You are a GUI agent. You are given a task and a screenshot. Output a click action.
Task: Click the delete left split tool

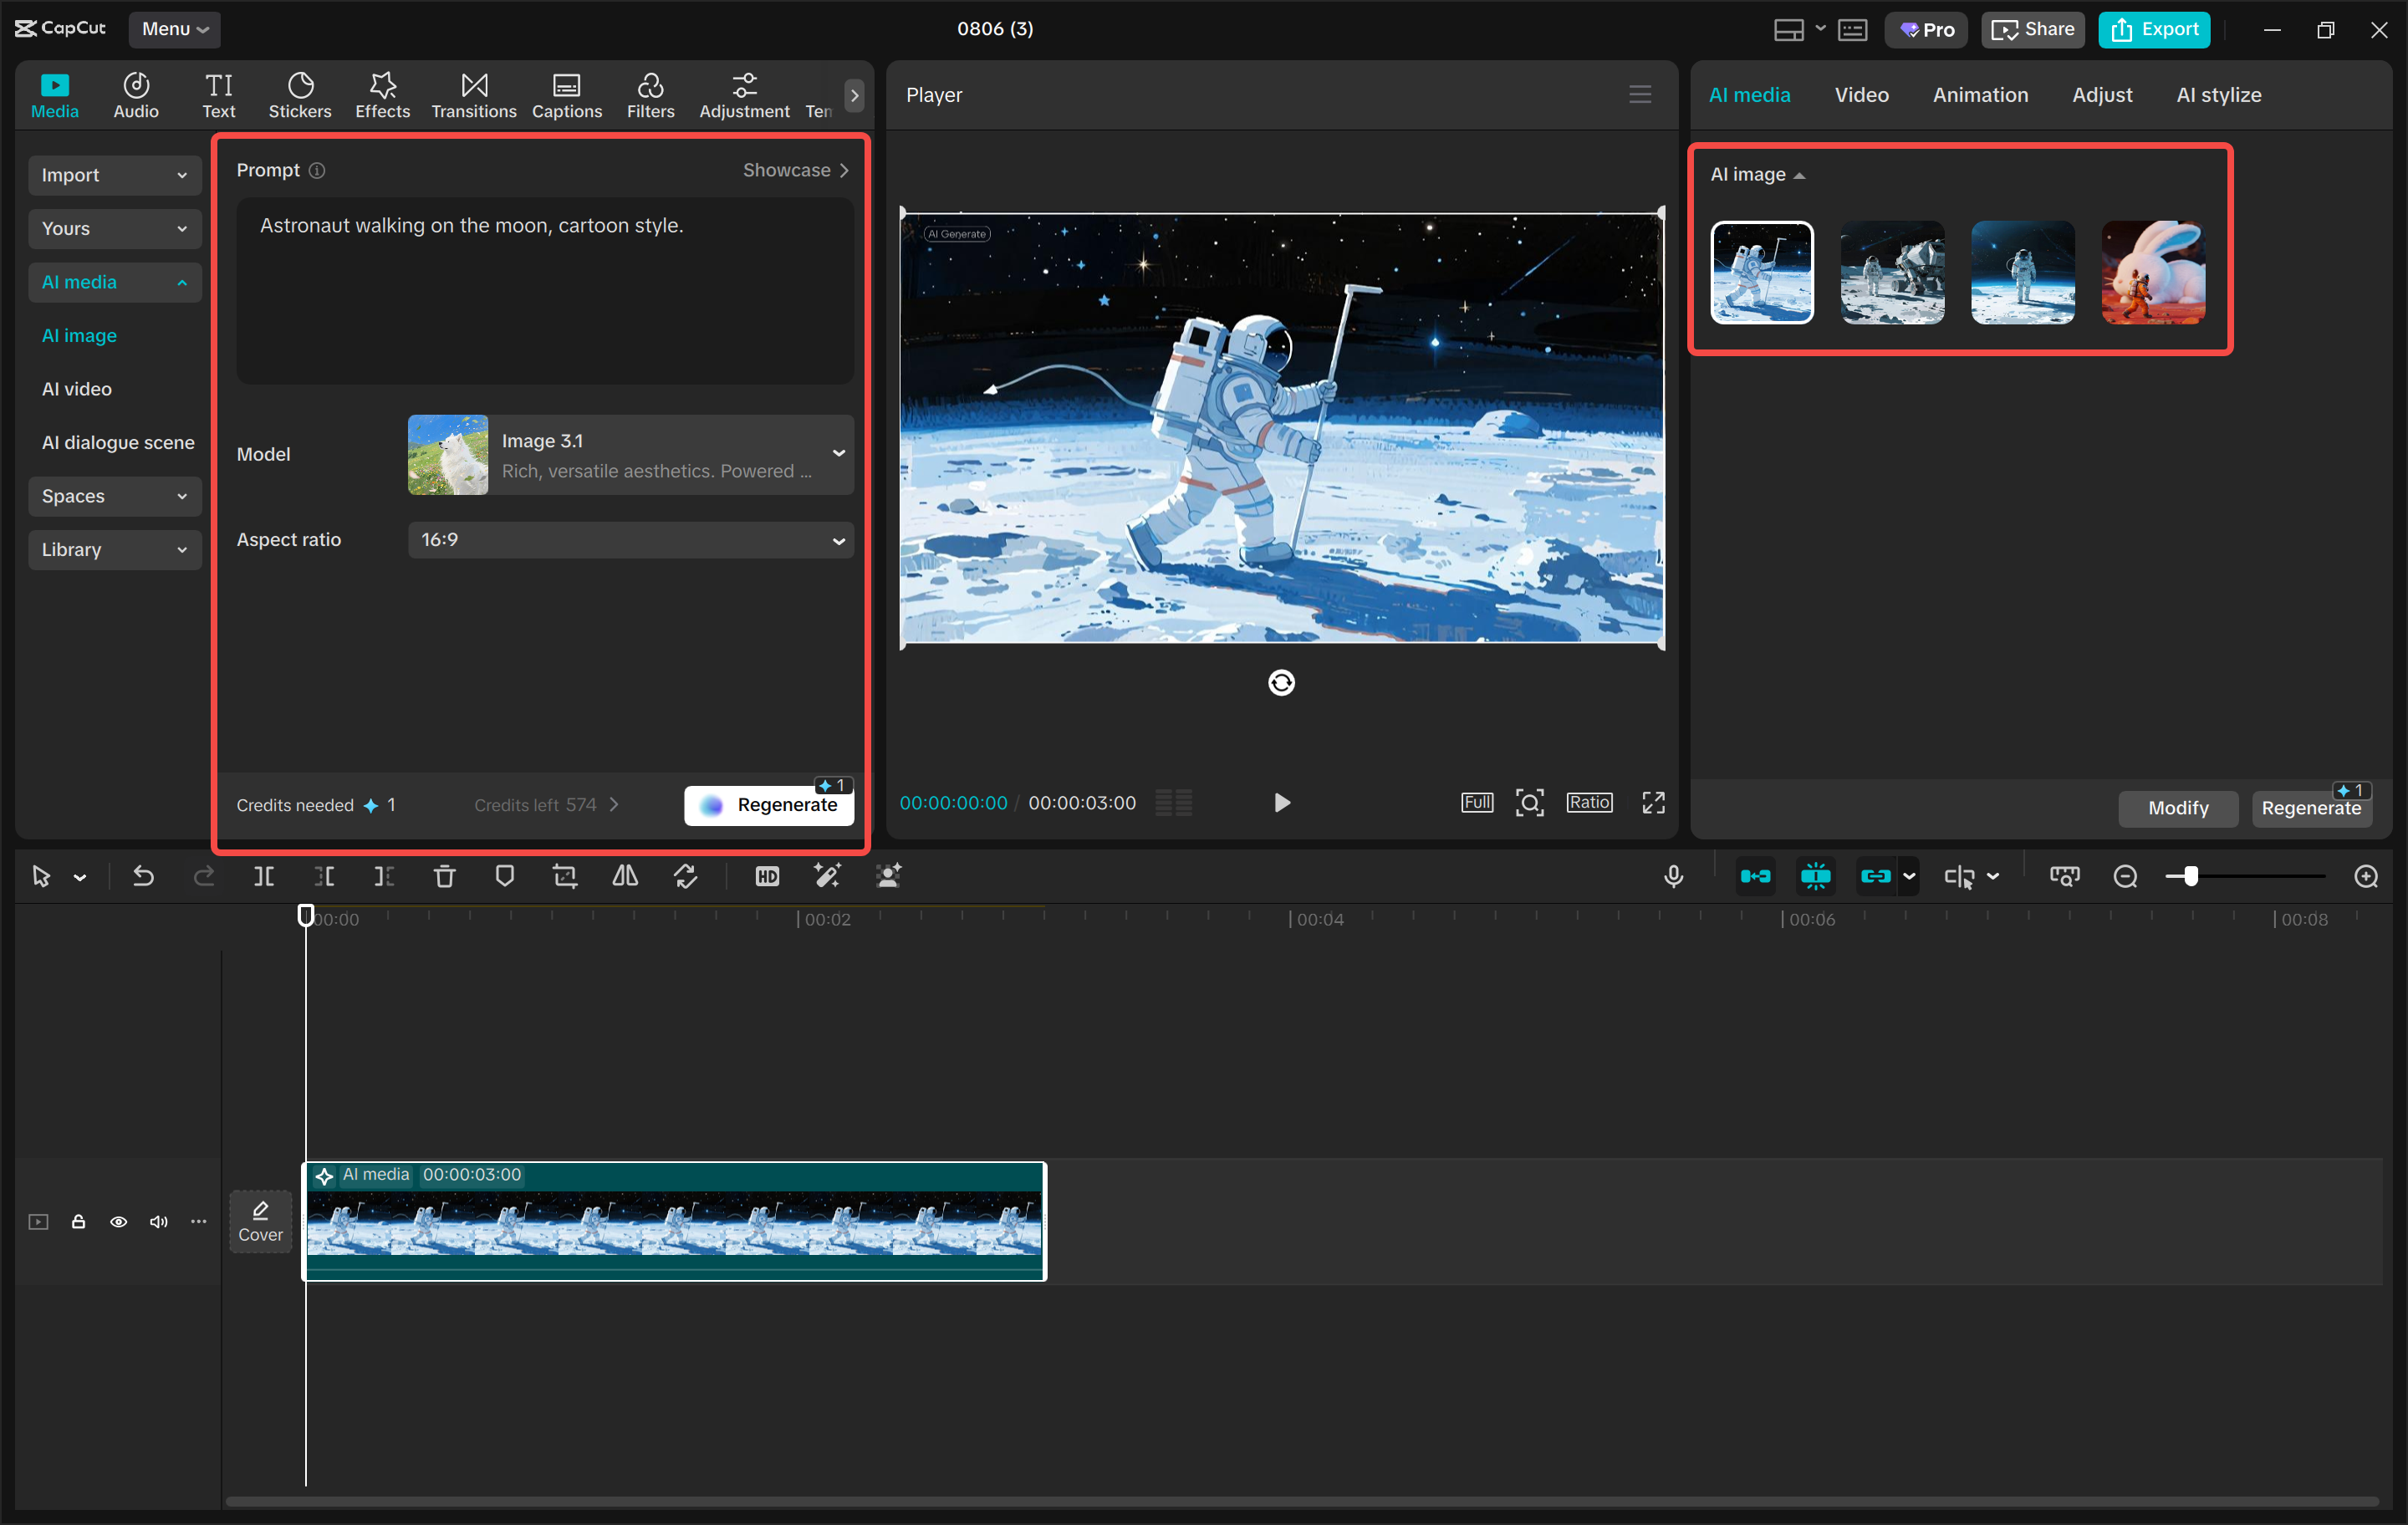coord(324,876)
